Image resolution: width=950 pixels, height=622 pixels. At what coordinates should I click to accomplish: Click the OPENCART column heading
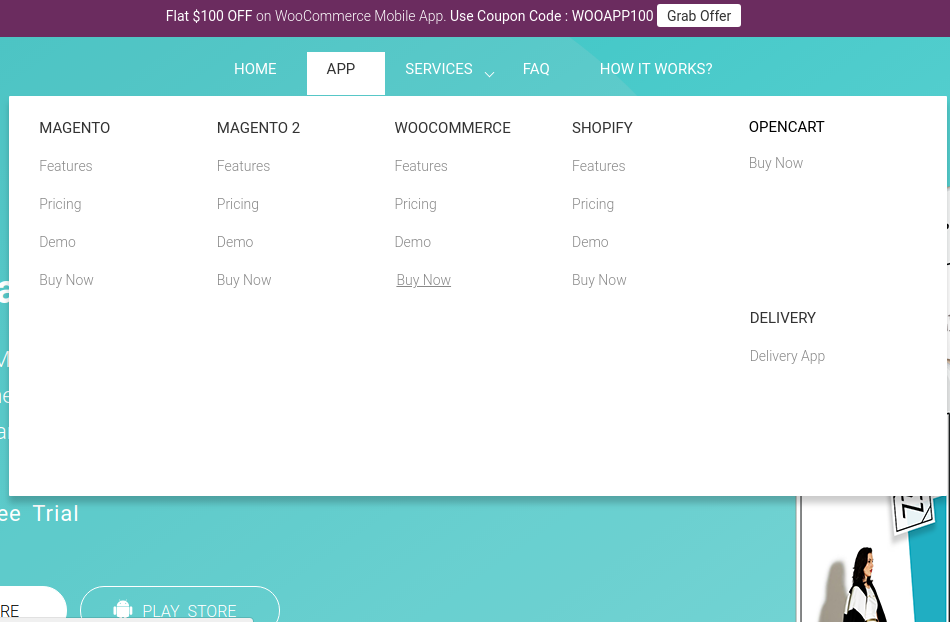[x=786, y=127]
